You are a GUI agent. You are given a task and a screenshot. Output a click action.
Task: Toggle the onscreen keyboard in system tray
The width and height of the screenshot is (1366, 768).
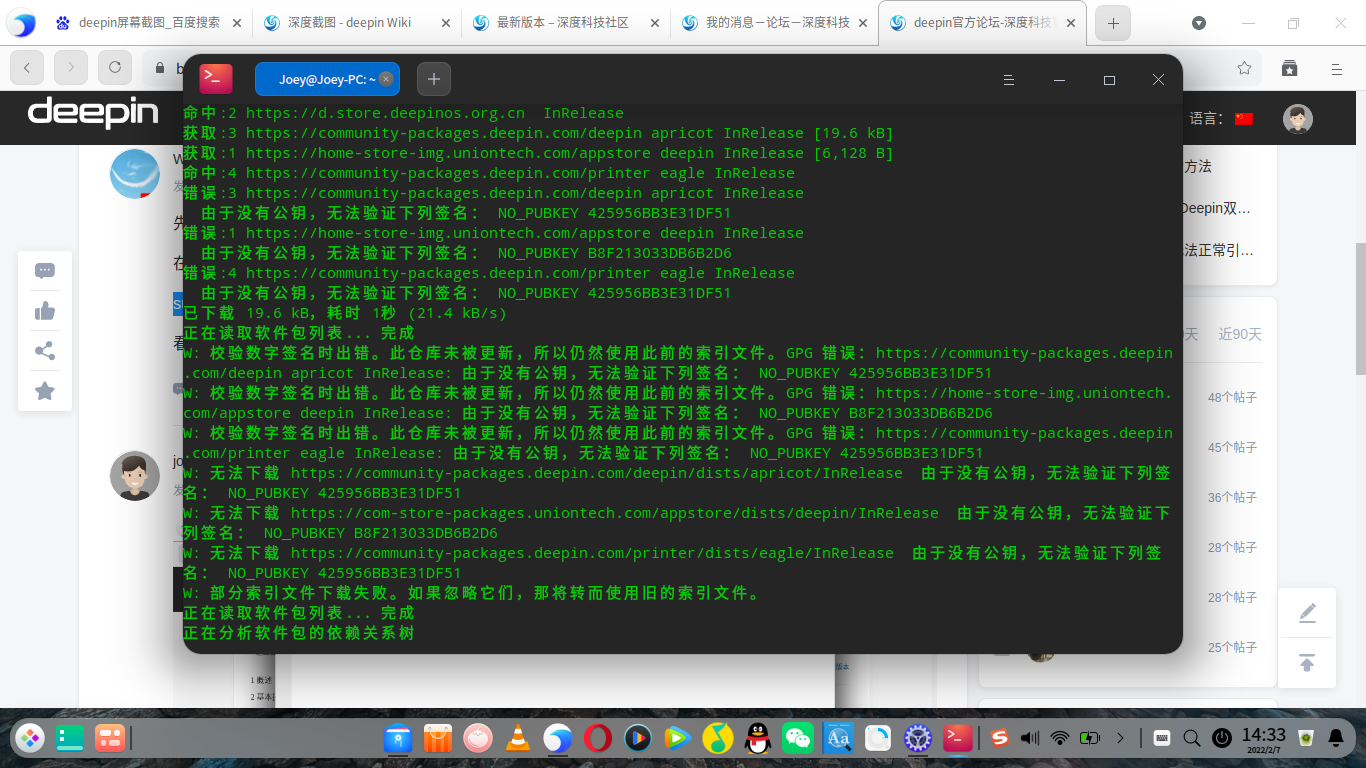(1162, 738)
